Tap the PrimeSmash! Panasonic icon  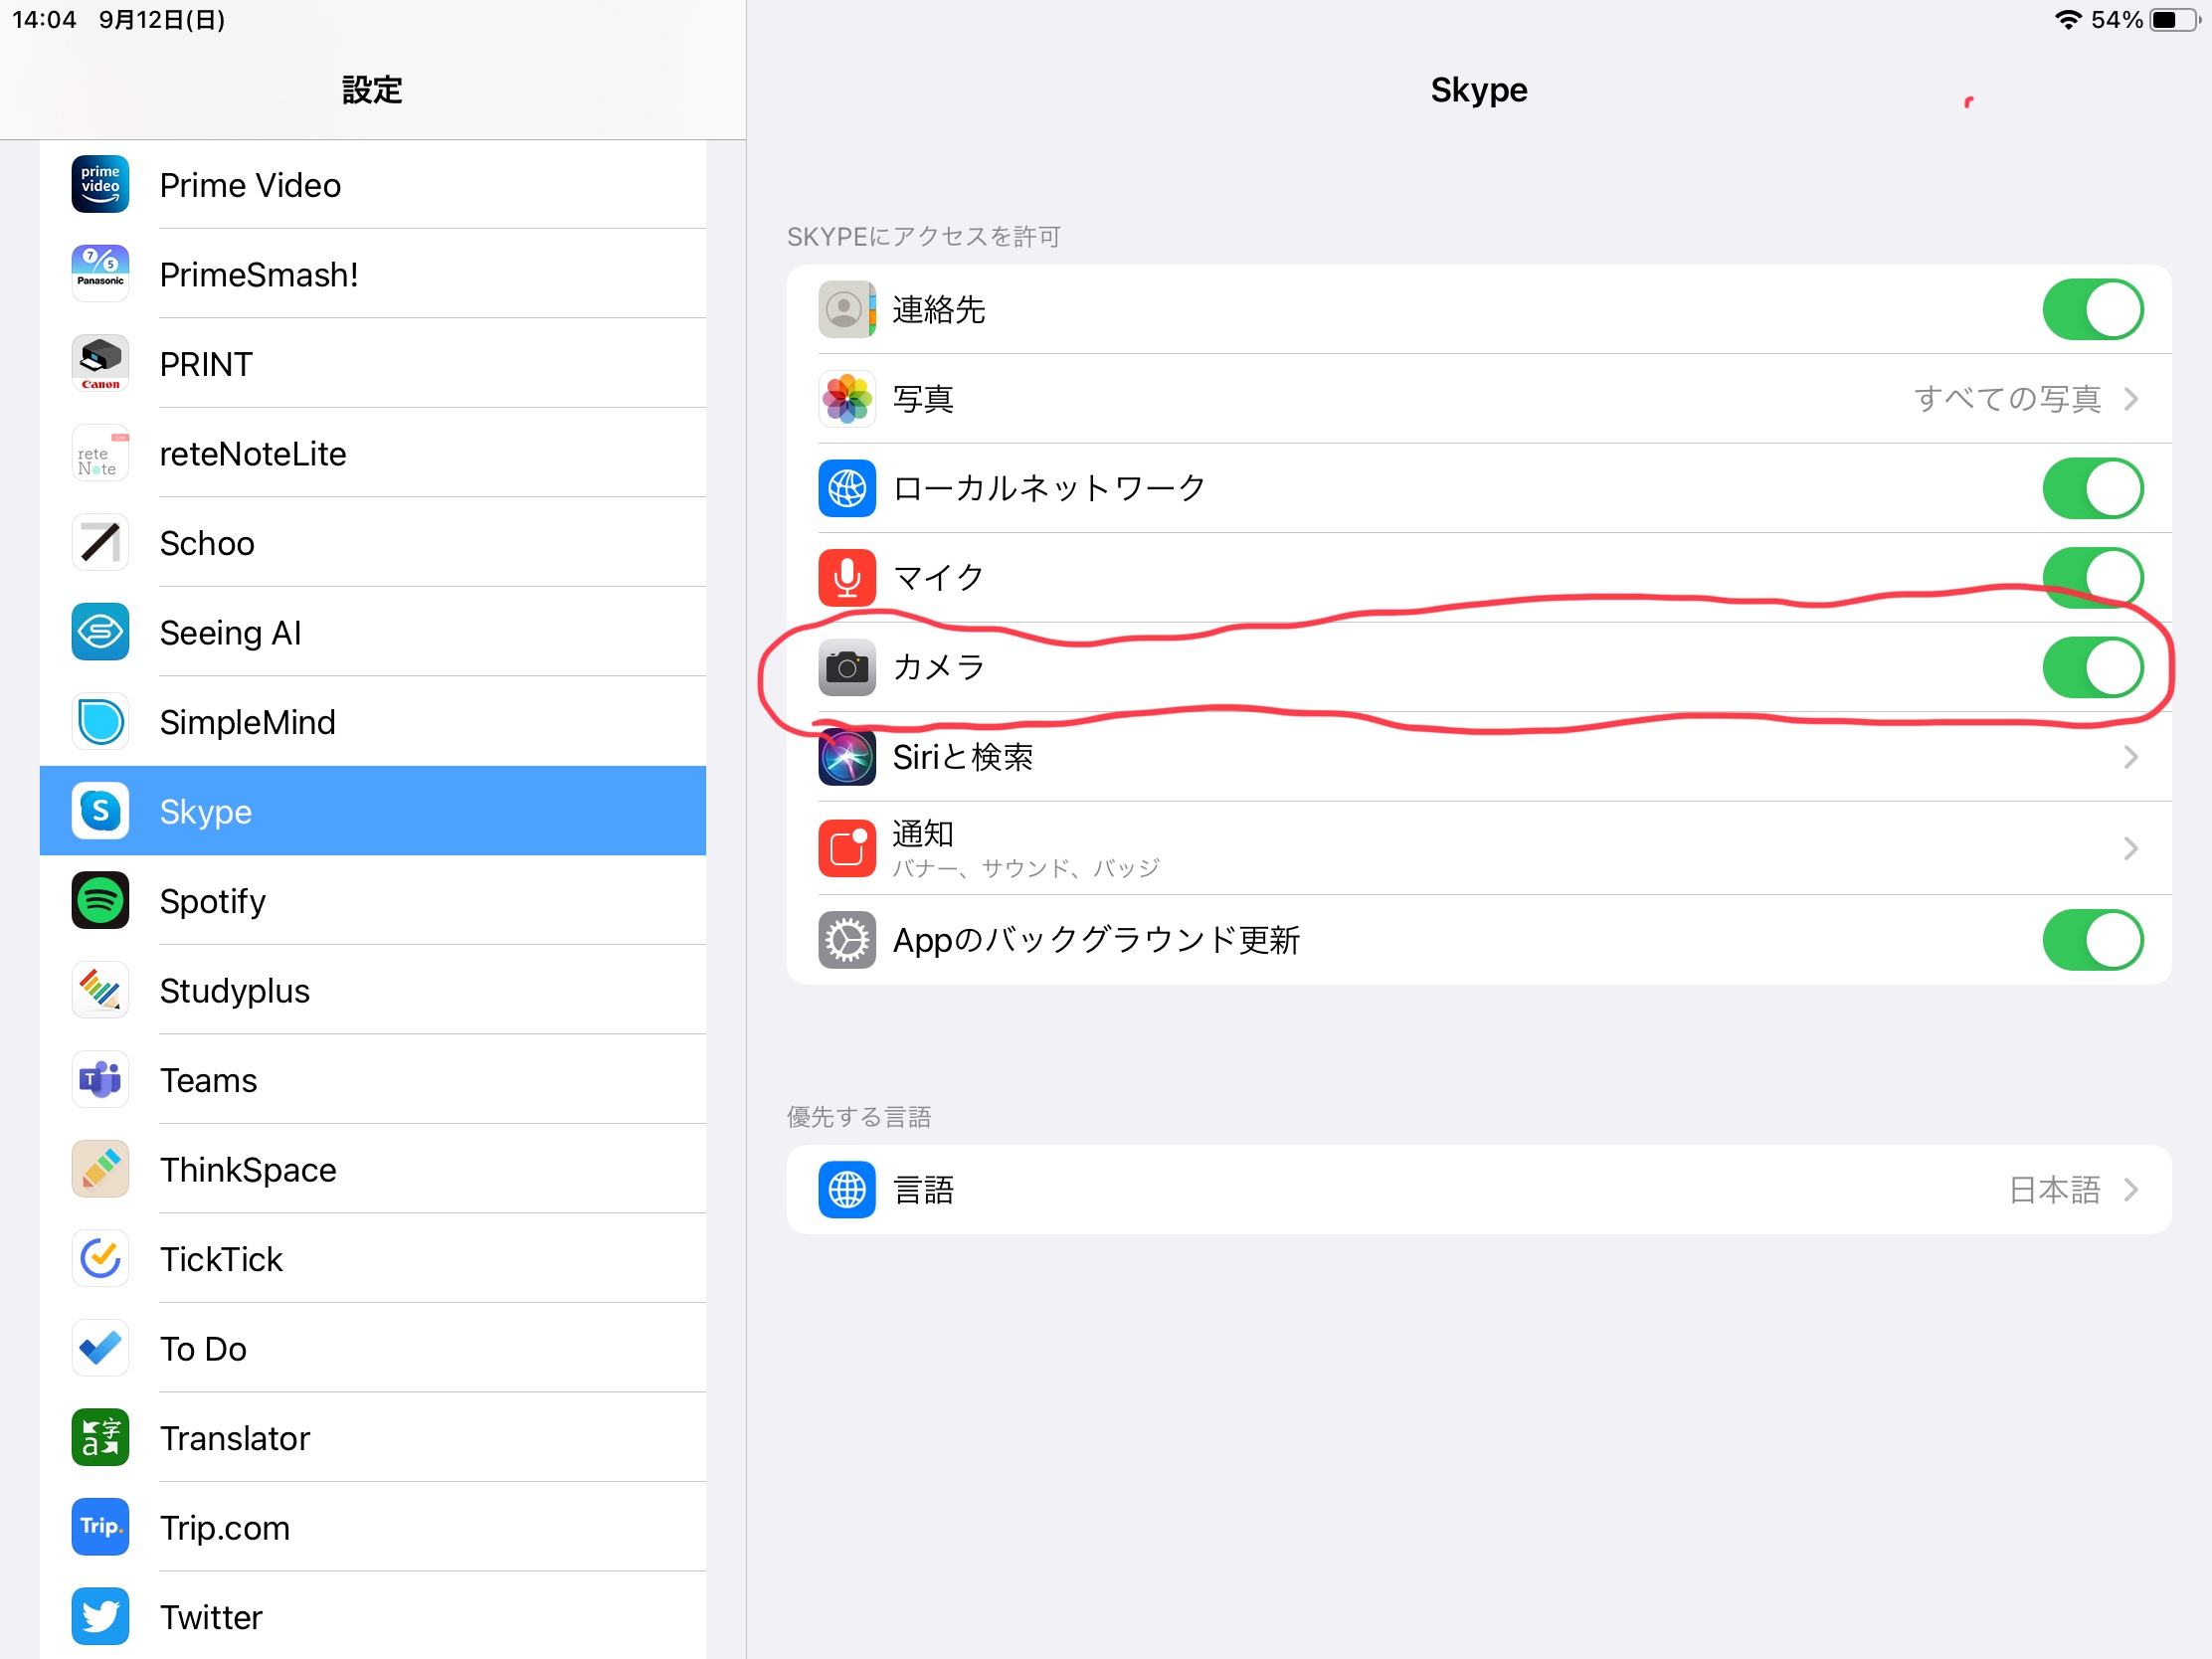100,273
